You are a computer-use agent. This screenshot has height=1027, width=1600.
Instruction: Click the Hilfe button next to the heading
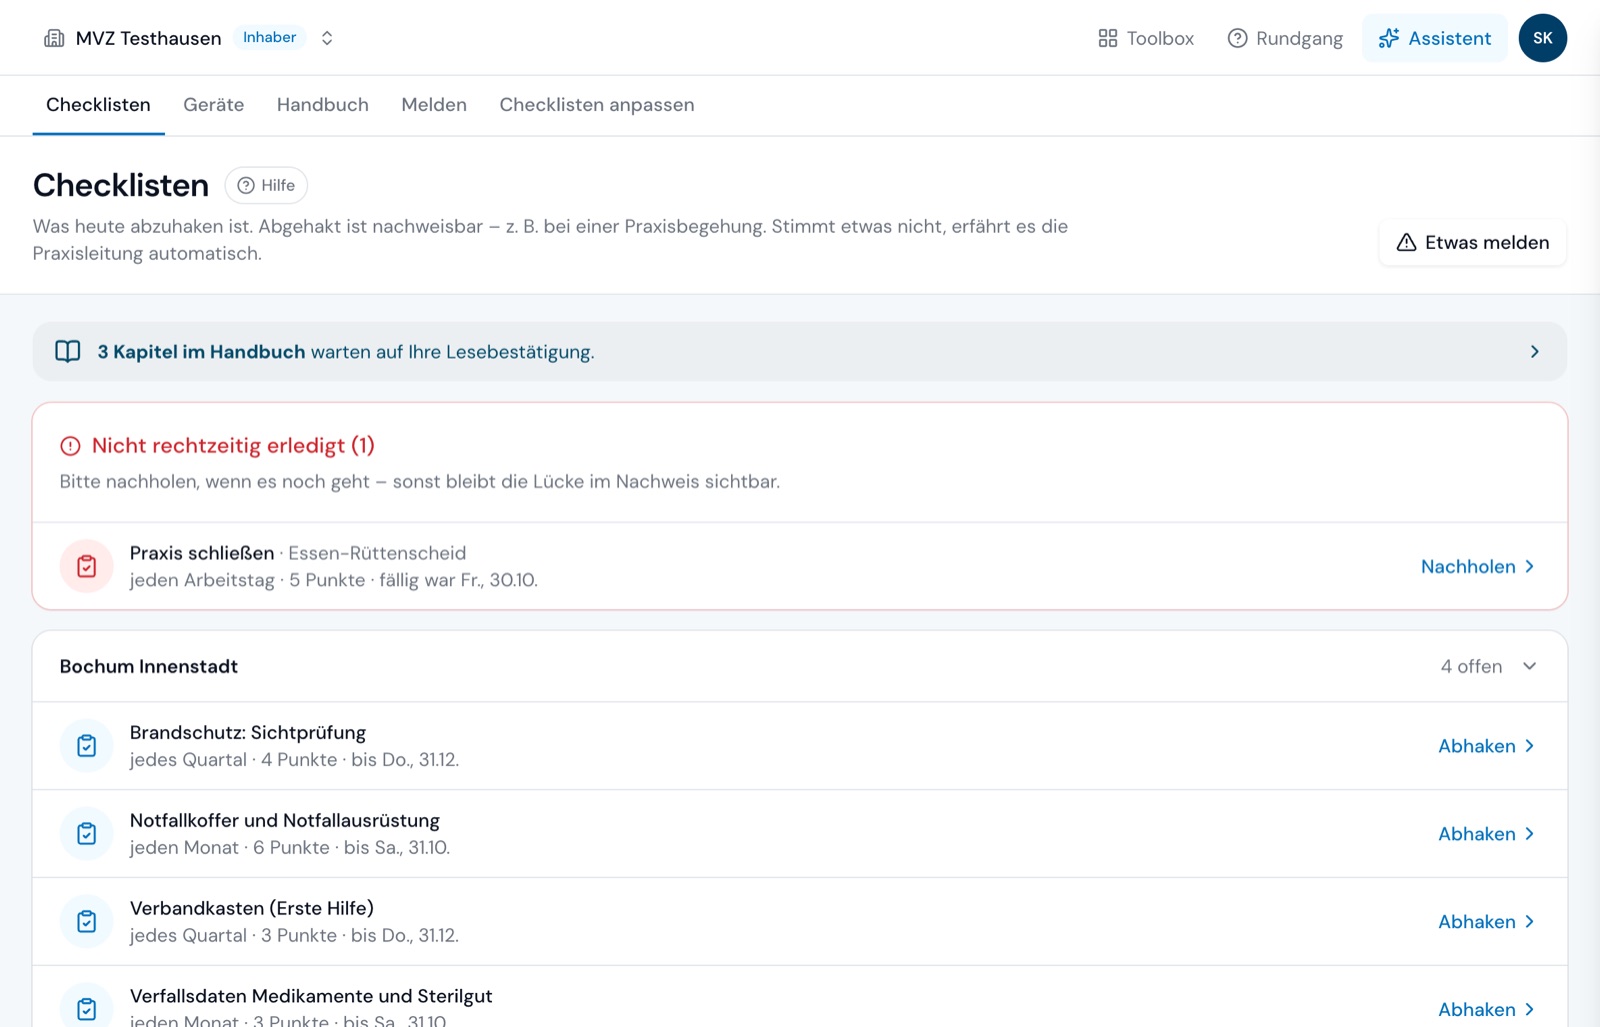[x=266, y=185]
